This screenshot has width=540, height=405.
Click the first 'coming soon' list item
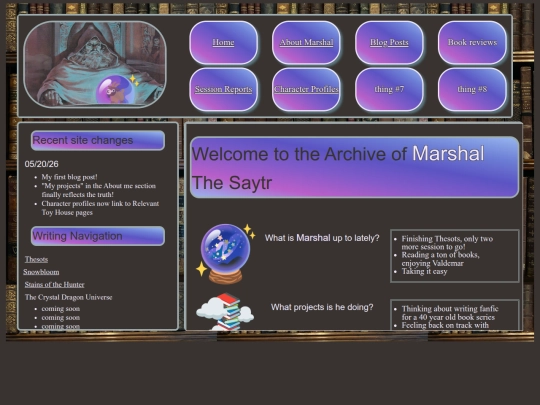click(x=61, y=309)
